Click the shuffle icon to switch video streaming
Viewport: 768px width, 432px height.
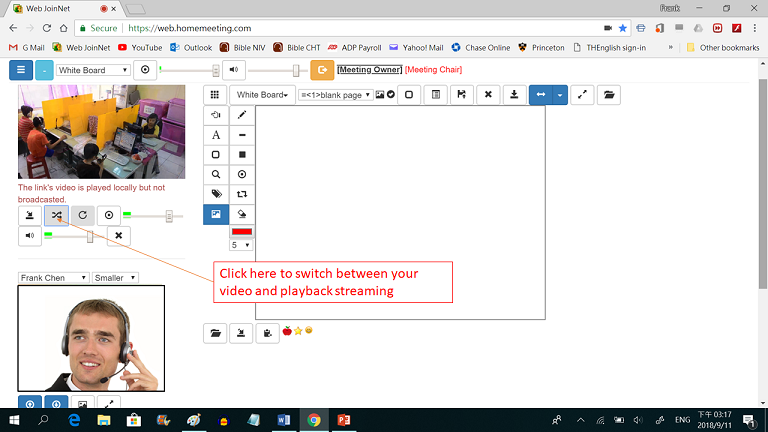[57, 215]
